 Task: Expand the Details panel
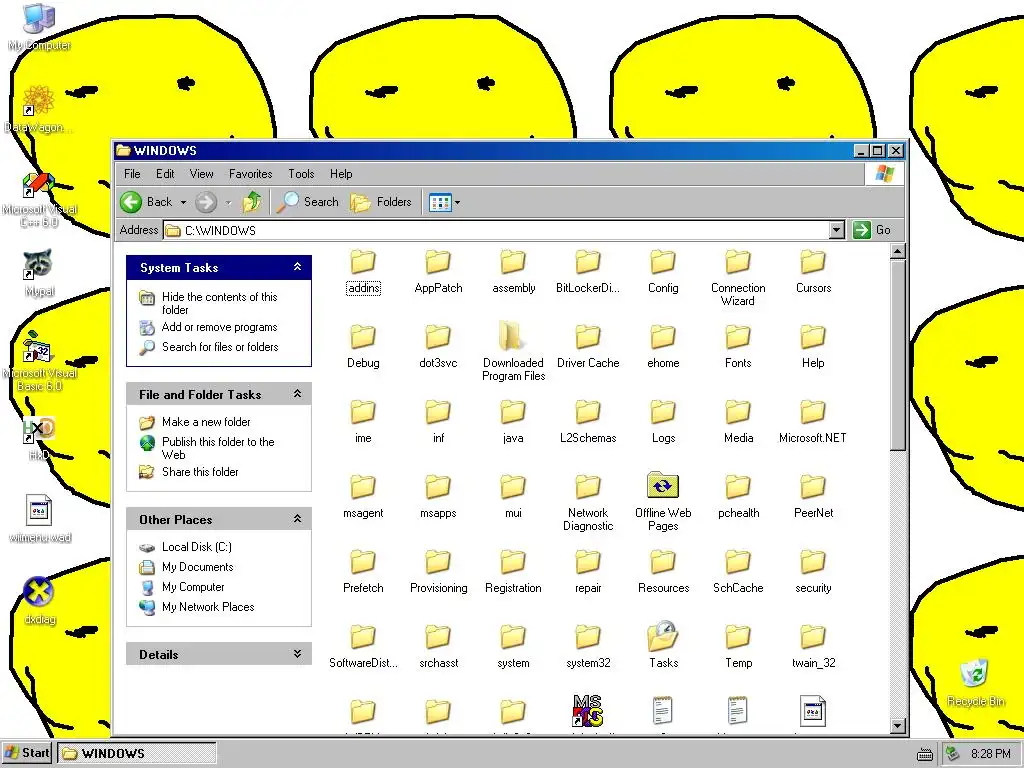(x=297, y=654)
